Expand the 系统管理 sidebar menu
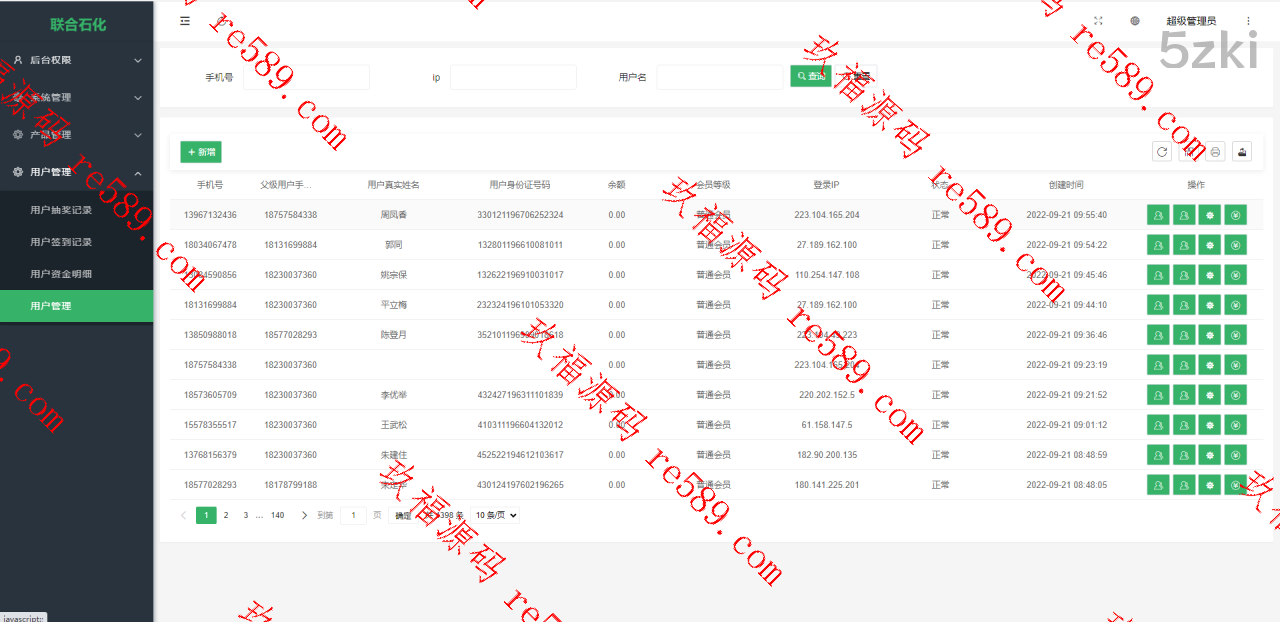This screenshot has height=622, width=1280. tap(76, 98)
